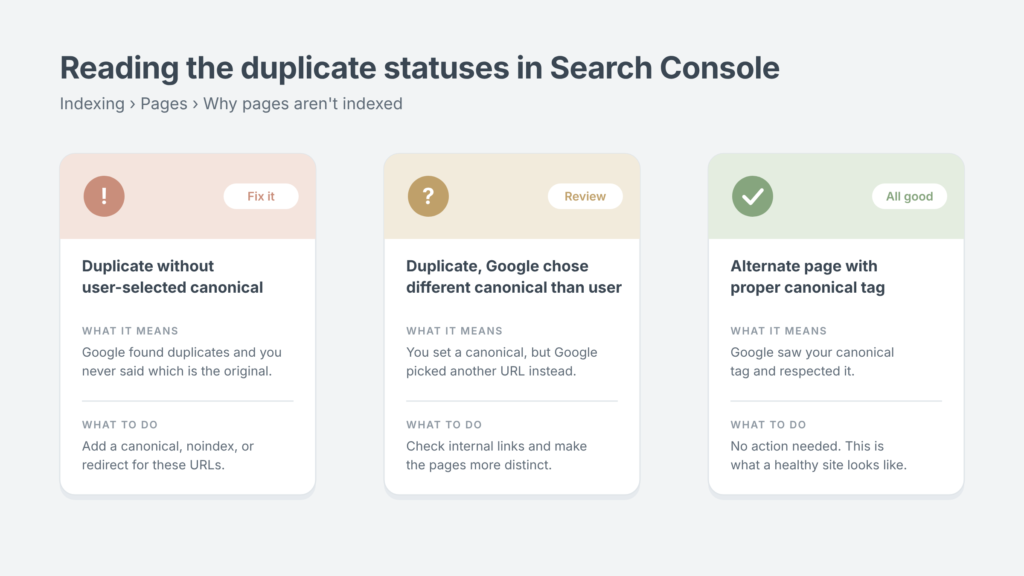Click "WHAT TO DO" label in Review card
Viewport: 1024px width, 576px height.
pyautogui.click(x=444, y=424)
